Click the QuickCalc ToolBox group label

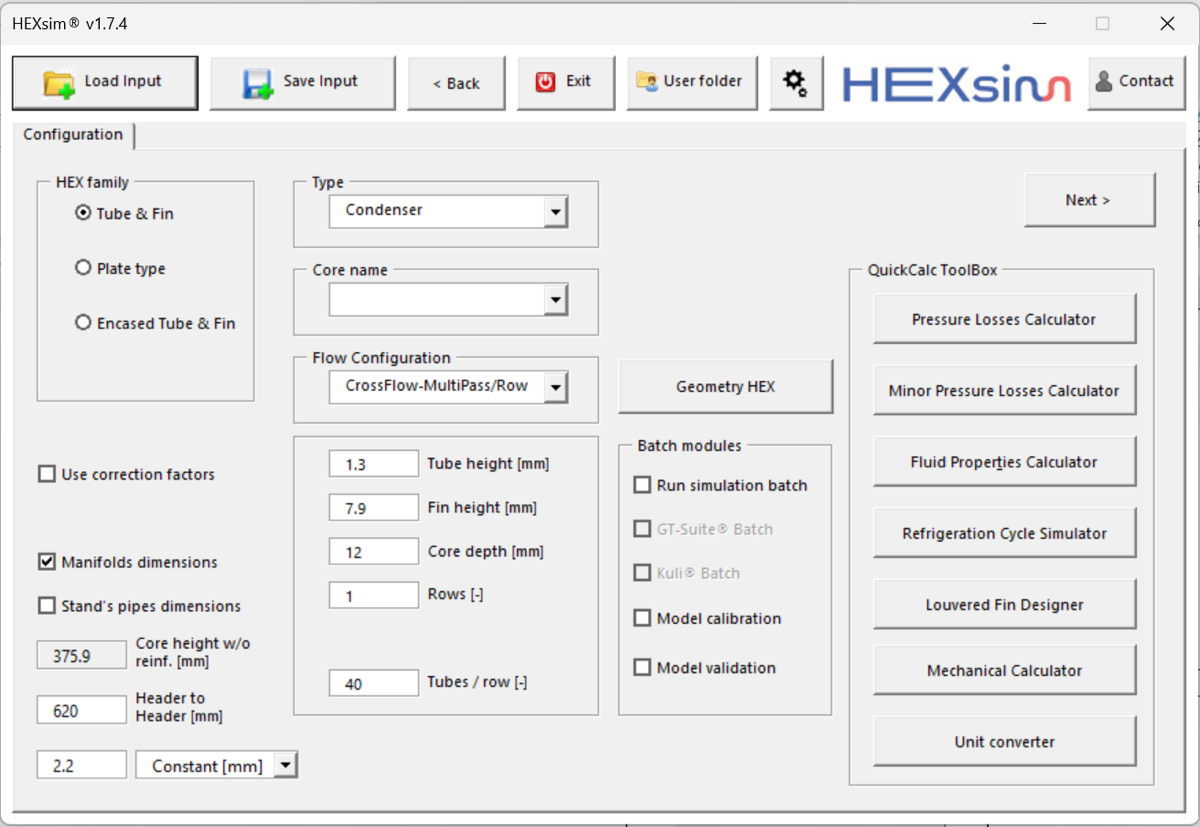pyautogui.click(x=932, y=270)
